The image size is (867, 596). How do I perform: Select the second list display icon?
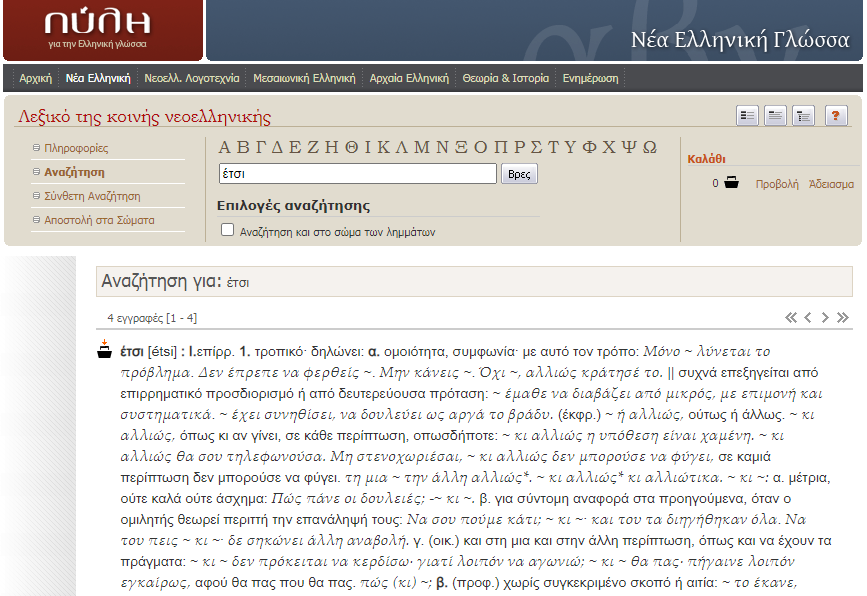coord(775,116)
